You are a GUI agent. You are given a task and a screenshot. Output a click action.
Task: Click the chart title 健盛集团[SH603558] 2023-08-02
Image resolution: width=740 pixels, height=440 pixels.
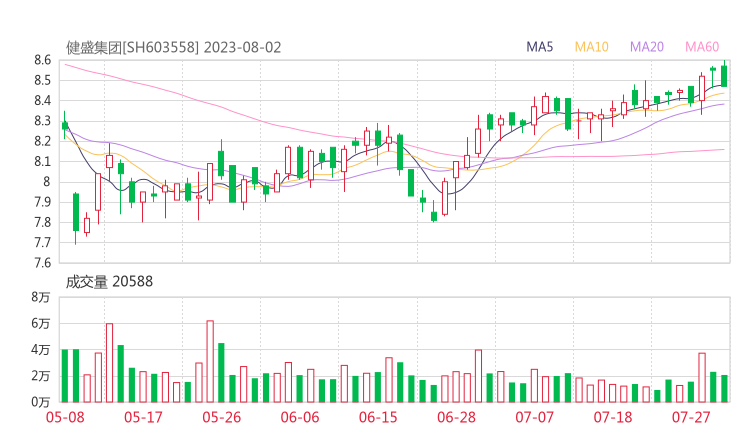[173, 47]
